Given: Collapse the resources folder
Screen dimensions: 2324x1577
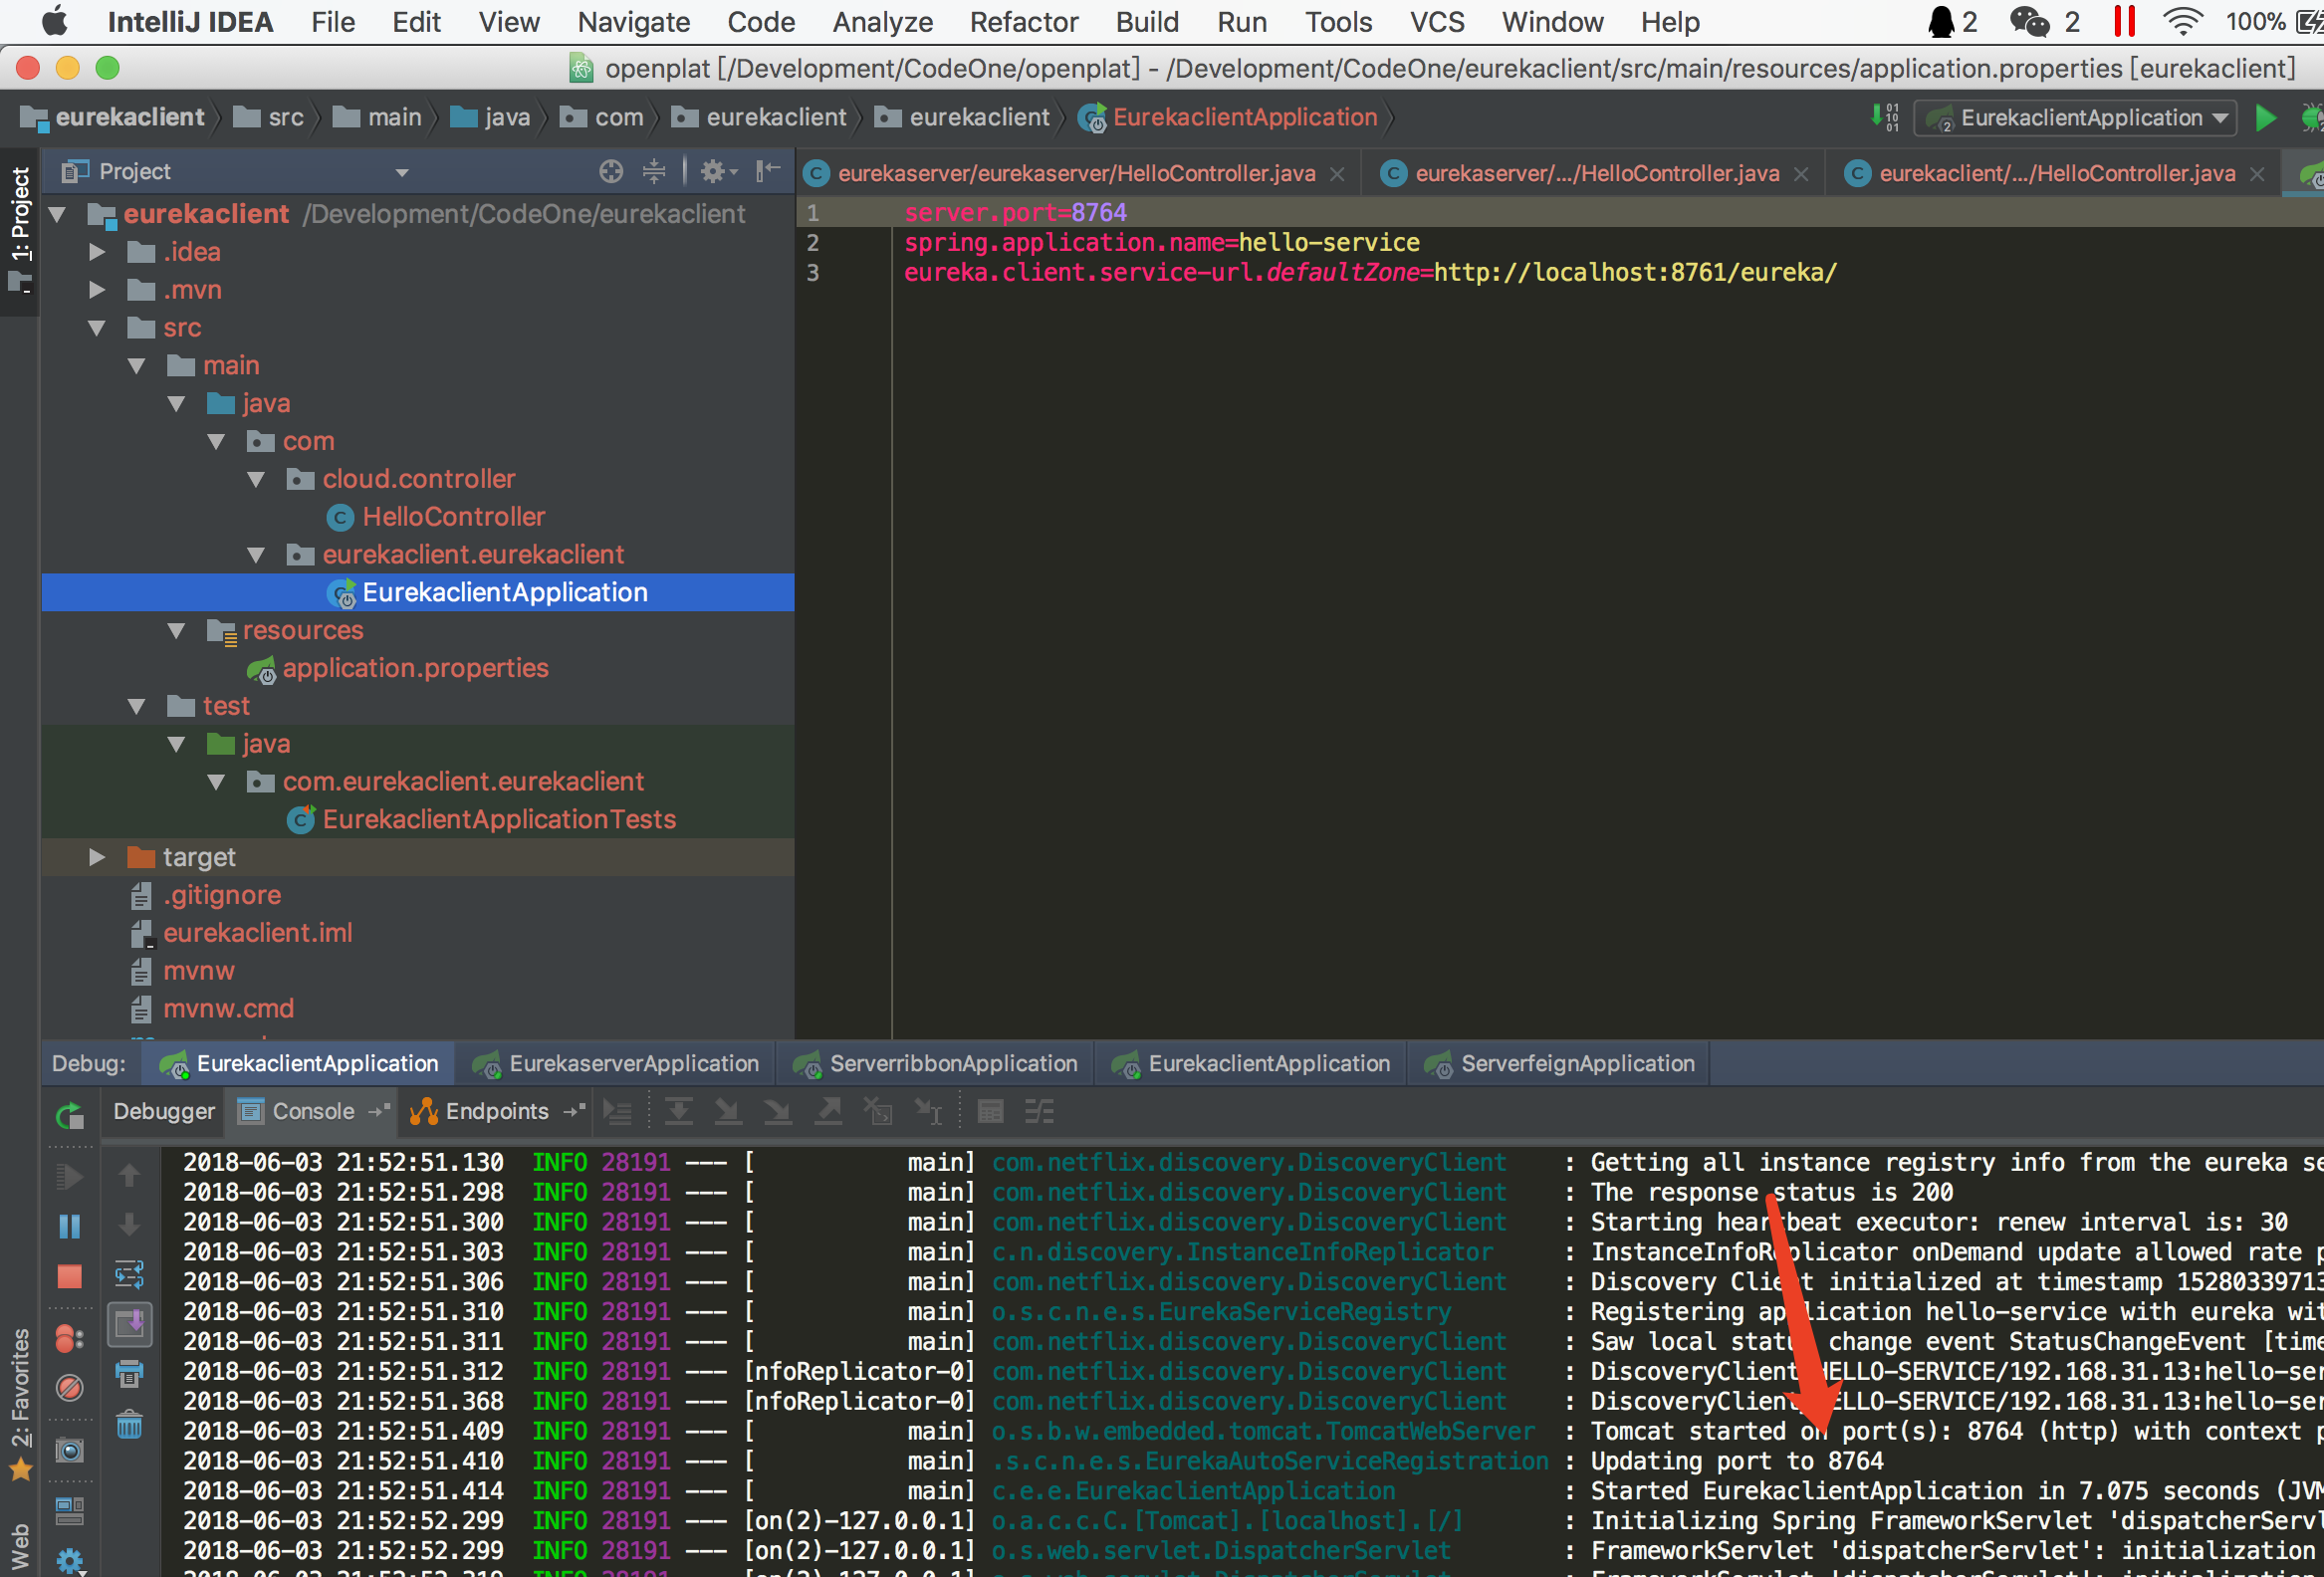Looking at the screenshot, I should pos(177,631).
